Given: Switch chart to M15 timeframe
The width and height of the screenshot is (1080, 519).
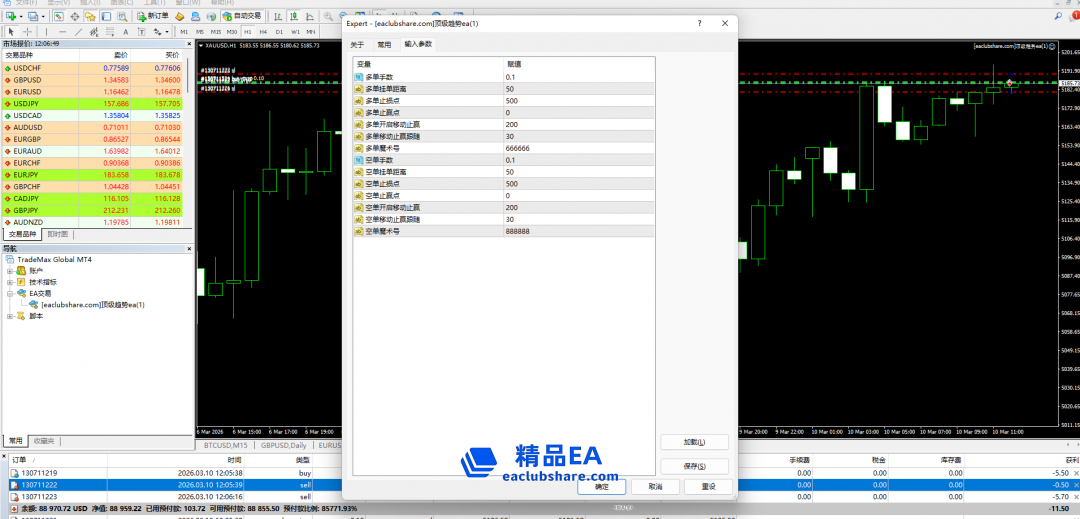Looking at the screenshot, I should (215, 32).
